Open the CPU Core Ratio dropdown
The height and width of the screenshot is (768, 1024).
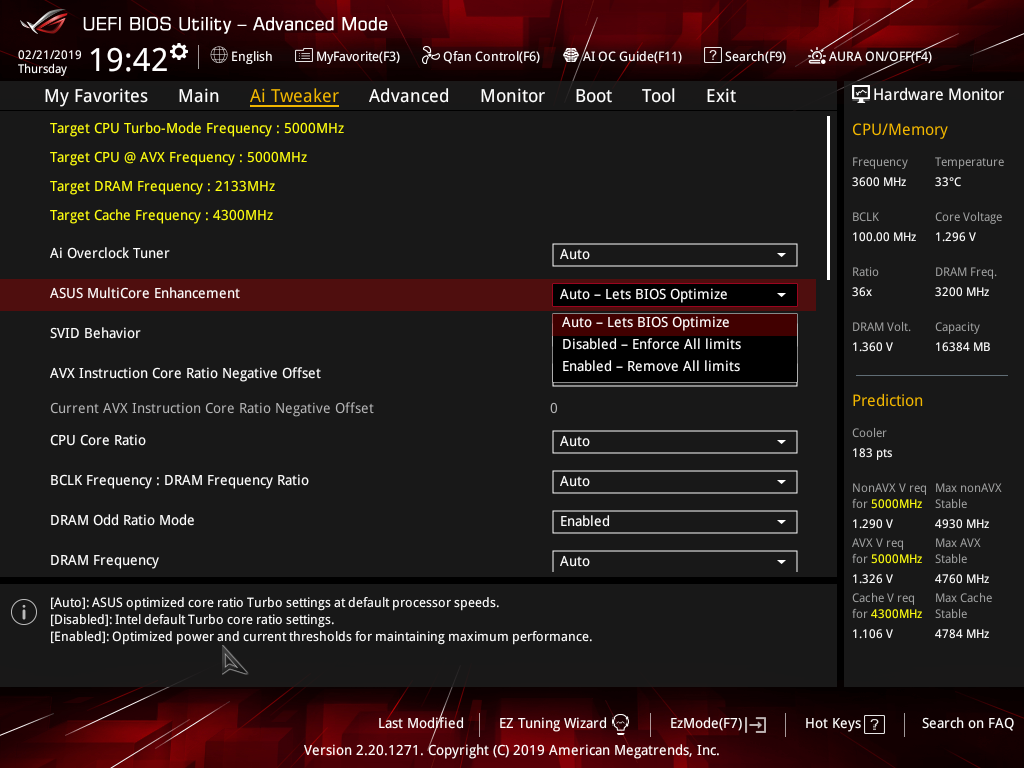tap(674, 442)
